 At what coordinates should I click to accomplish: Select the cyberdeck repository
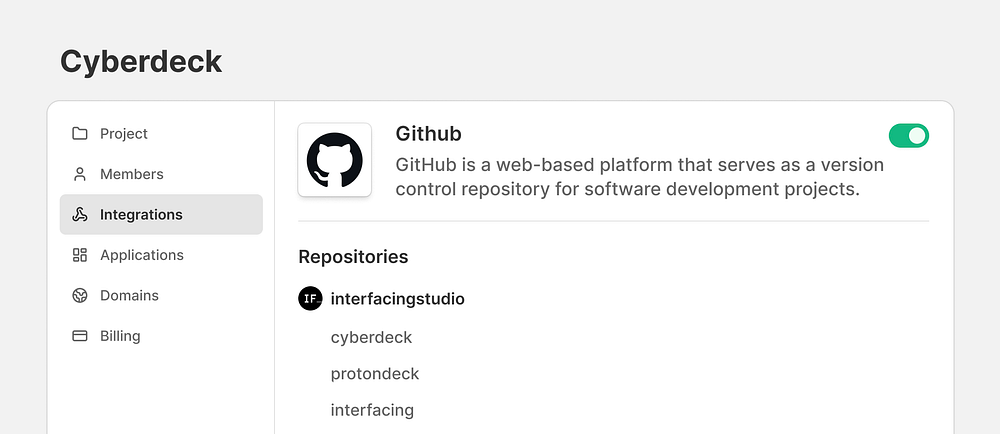371,337
